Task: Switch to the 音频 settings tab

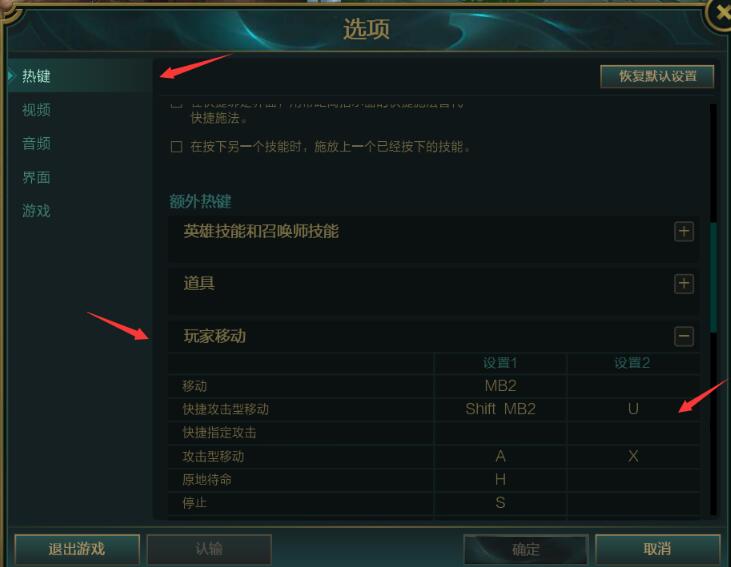Action: point(36,144)
